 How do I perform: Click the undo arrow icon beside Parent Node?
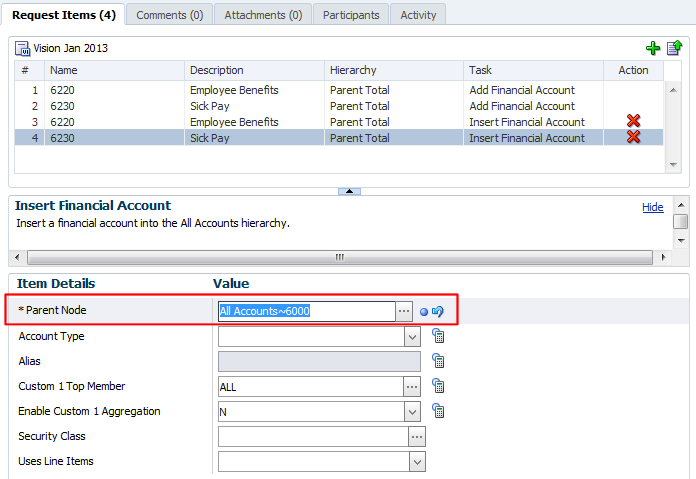click(438, 311)
